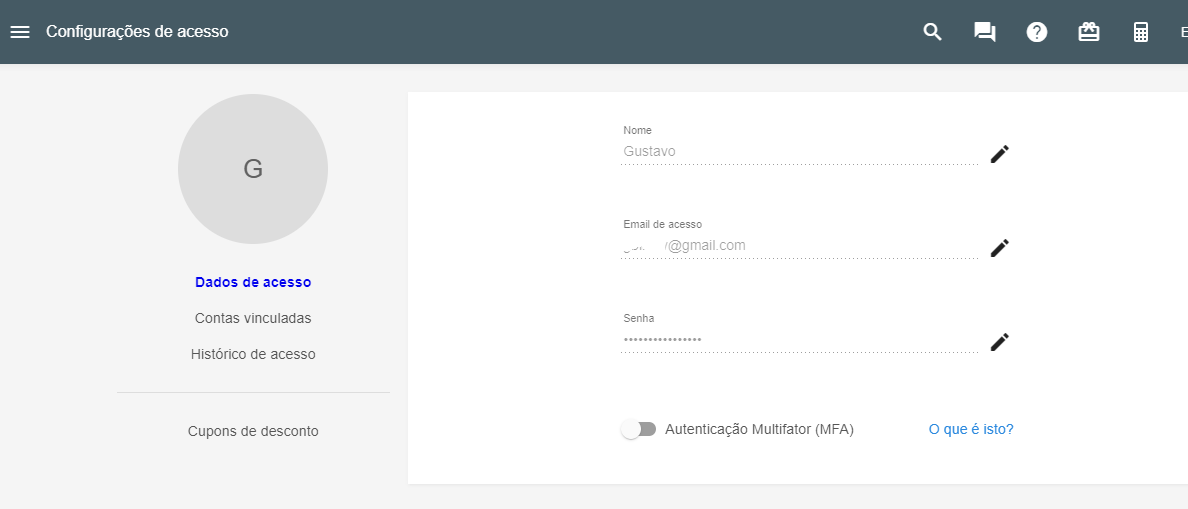Viewport: 1188px width, 509px height.
Task: Go to Contas vinculadas section
Action: 253,318
